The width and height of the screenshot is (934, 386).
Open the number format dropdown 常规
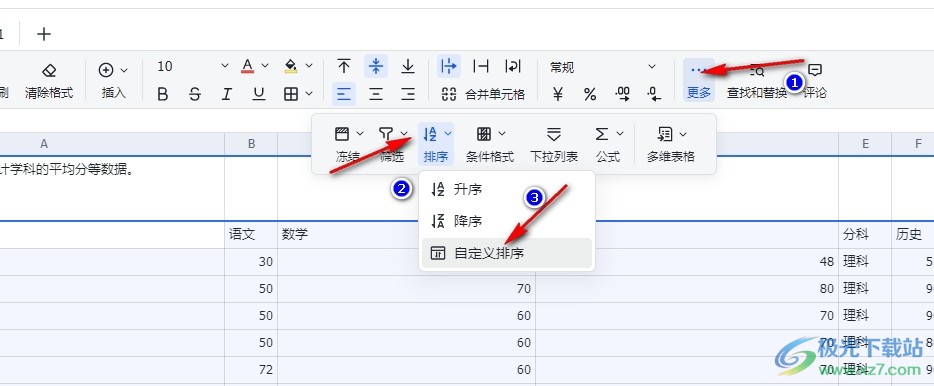[x=602, y=67]
